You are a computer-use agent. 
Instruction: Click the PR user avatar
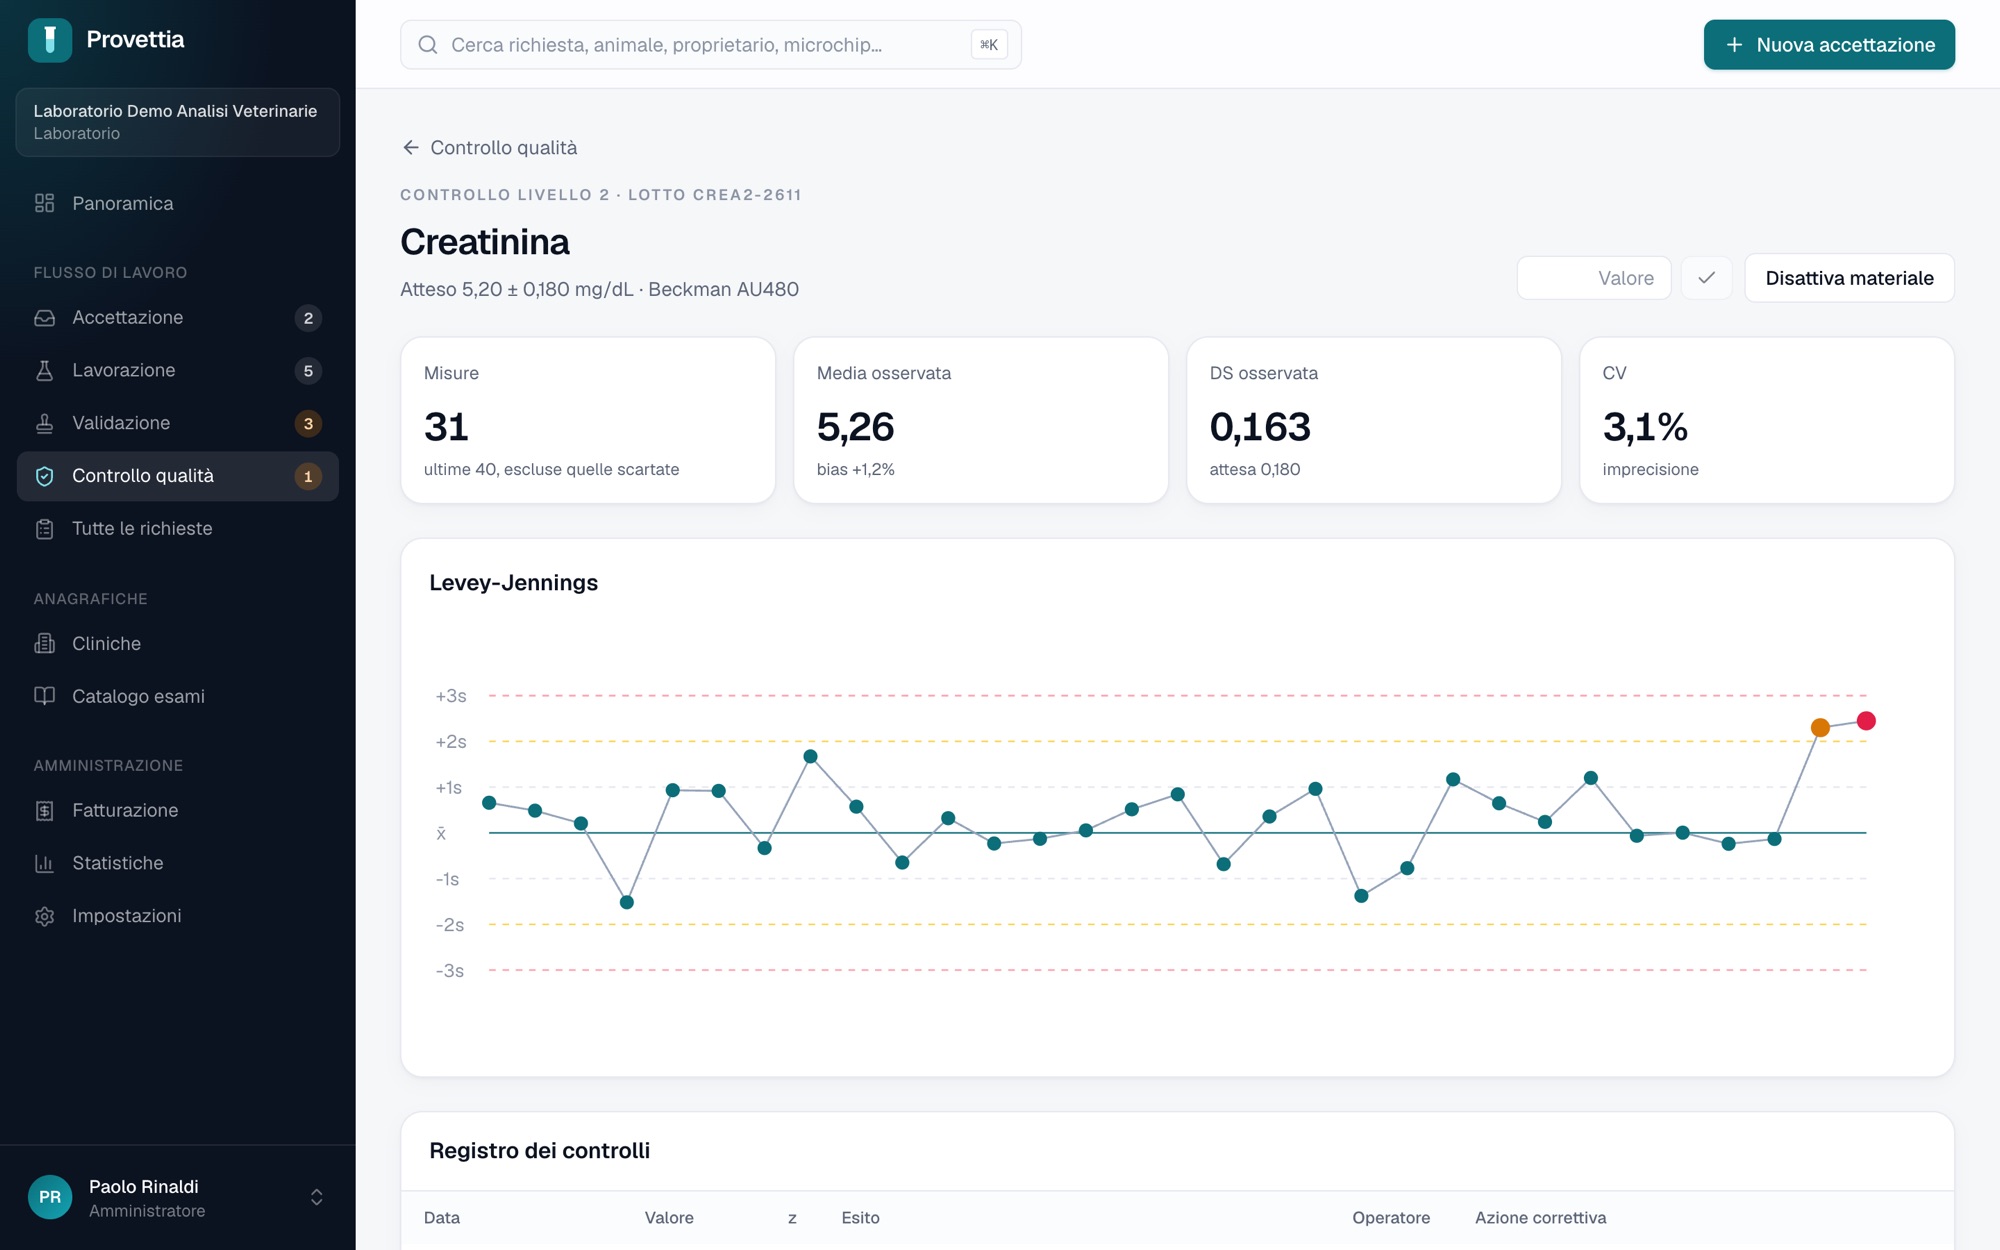tap(50, 1197)
